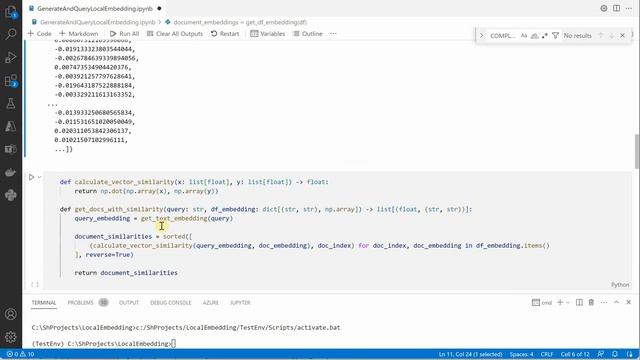This screenshot has width=640, height=360.
Task: Create a new terminal with plus
Action: [560, 302]
